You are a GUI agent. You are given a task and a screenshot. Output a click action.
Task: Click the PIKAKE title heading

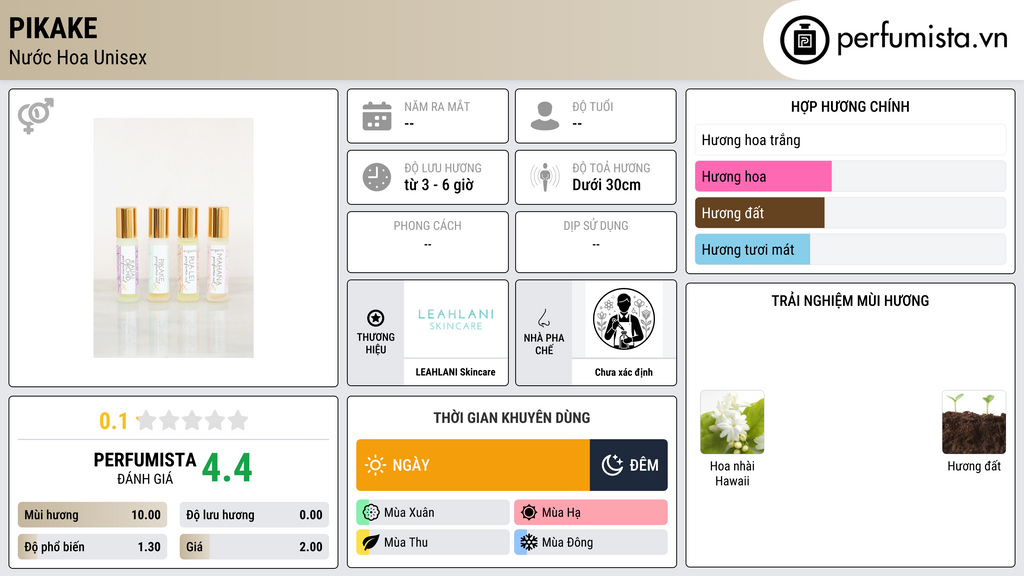[x=53, y=28]
